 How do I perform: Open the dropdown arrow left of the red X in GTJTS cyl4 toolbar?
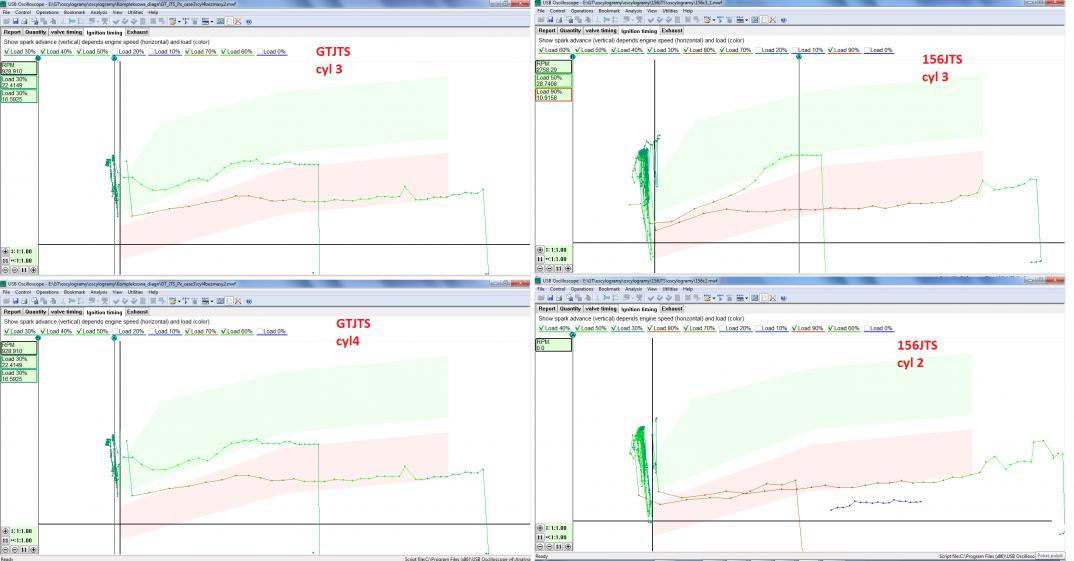[x=212, y=301]
